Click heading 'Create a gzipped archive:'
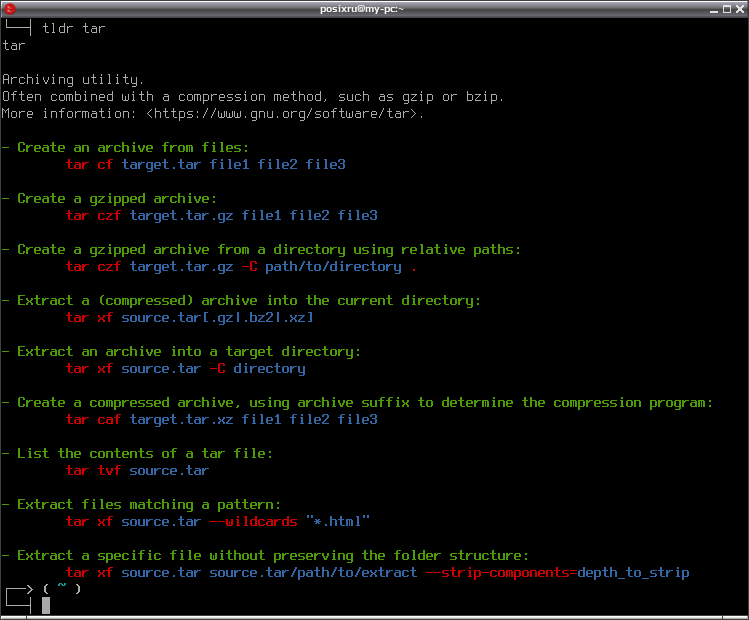 (x=117, y=199)
